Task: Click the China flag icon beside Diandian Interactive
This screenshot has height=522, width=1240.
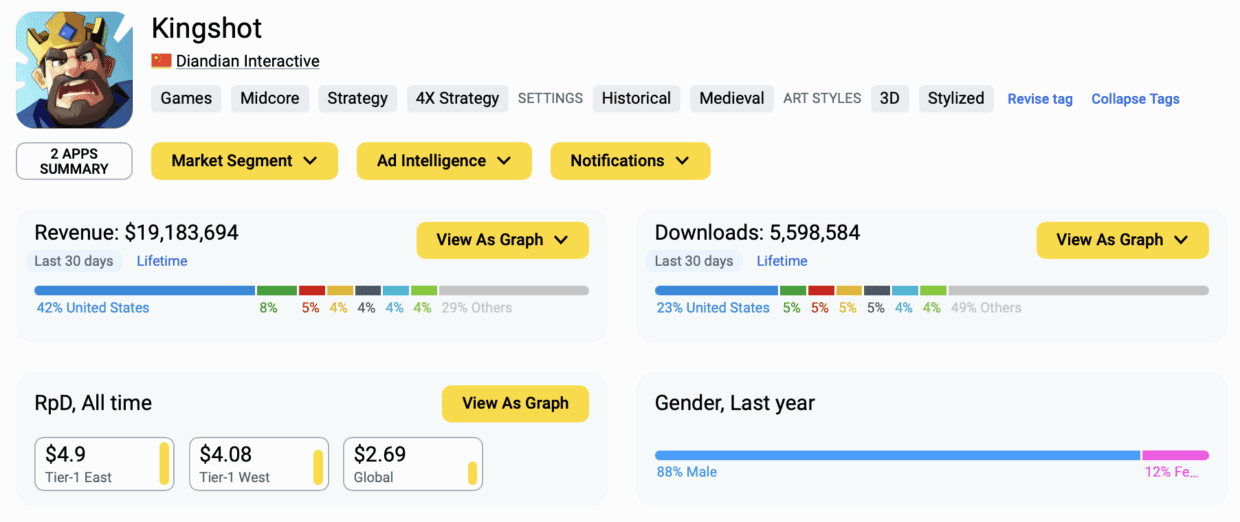Action: (x=161, y=61)
